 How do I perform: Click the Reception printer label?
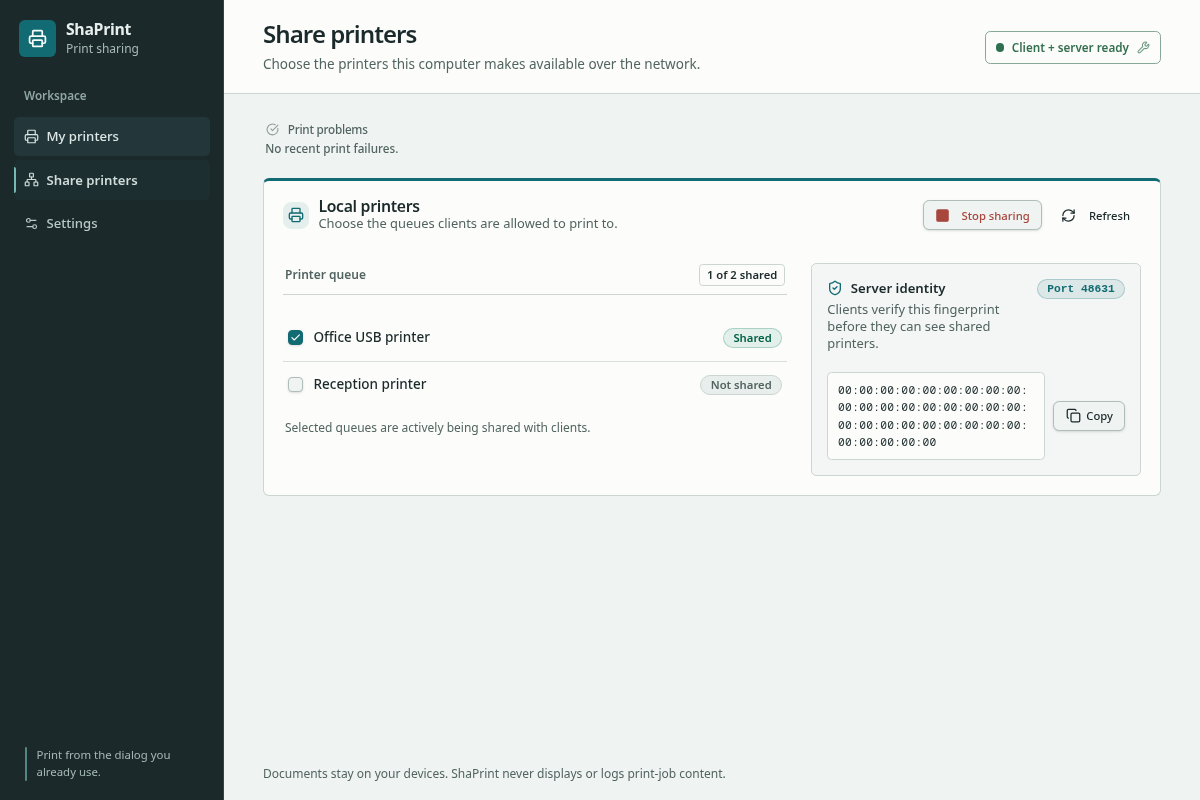pyautogui.click(x=370, y=384)
